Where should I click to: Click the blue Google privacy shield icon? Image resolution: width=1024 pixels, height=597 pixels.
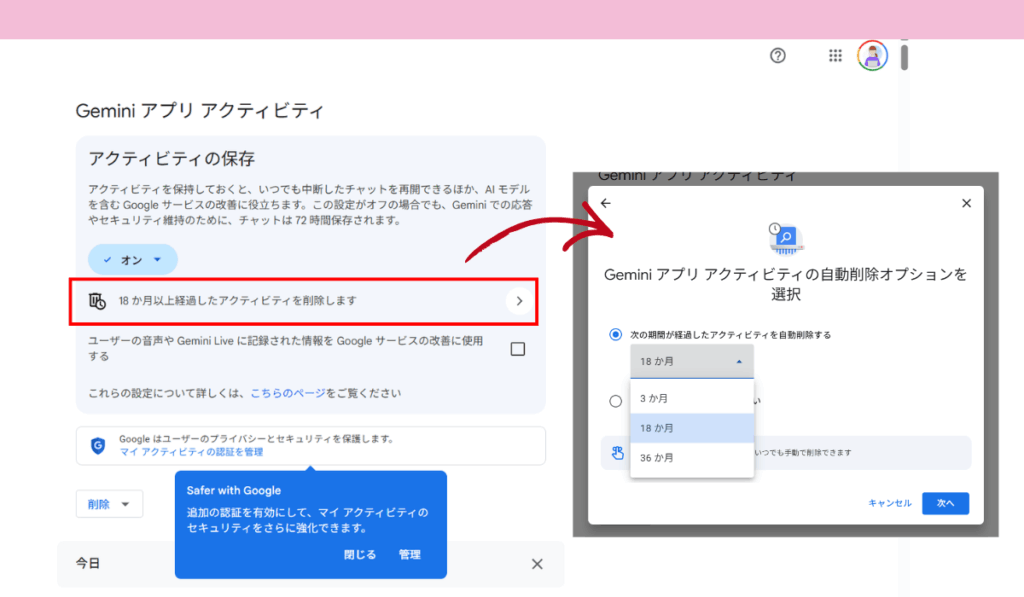98,446
